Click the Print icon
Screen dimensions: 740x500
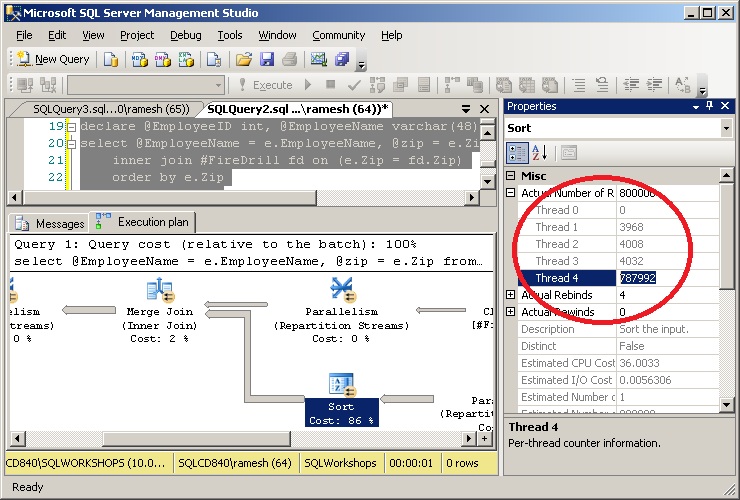point(290,59)
